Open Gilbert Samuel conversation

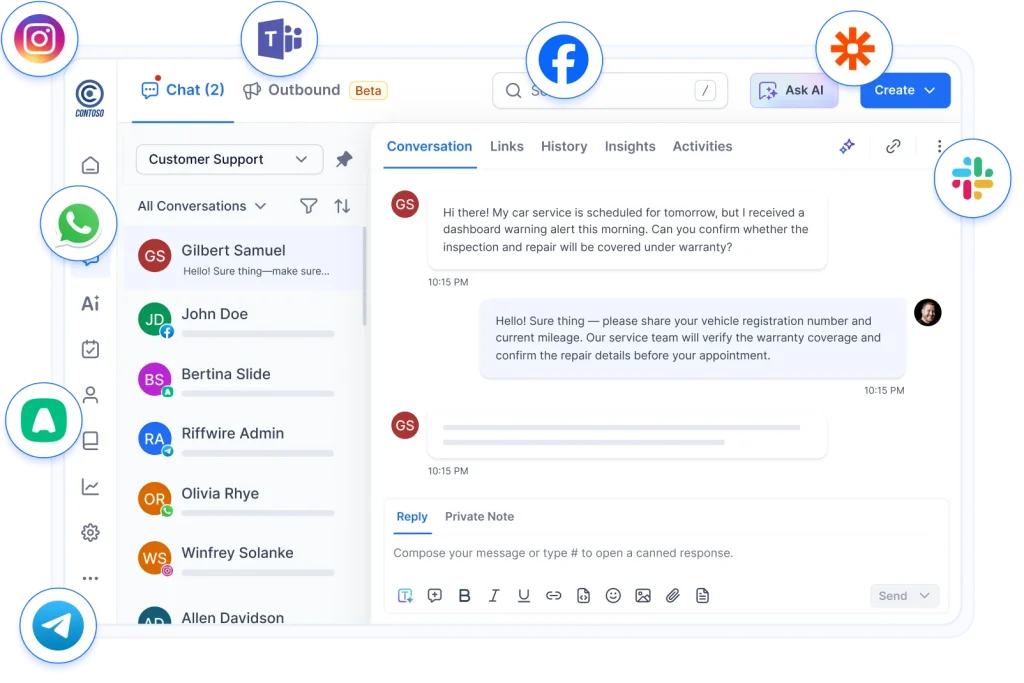coord(242,259)
